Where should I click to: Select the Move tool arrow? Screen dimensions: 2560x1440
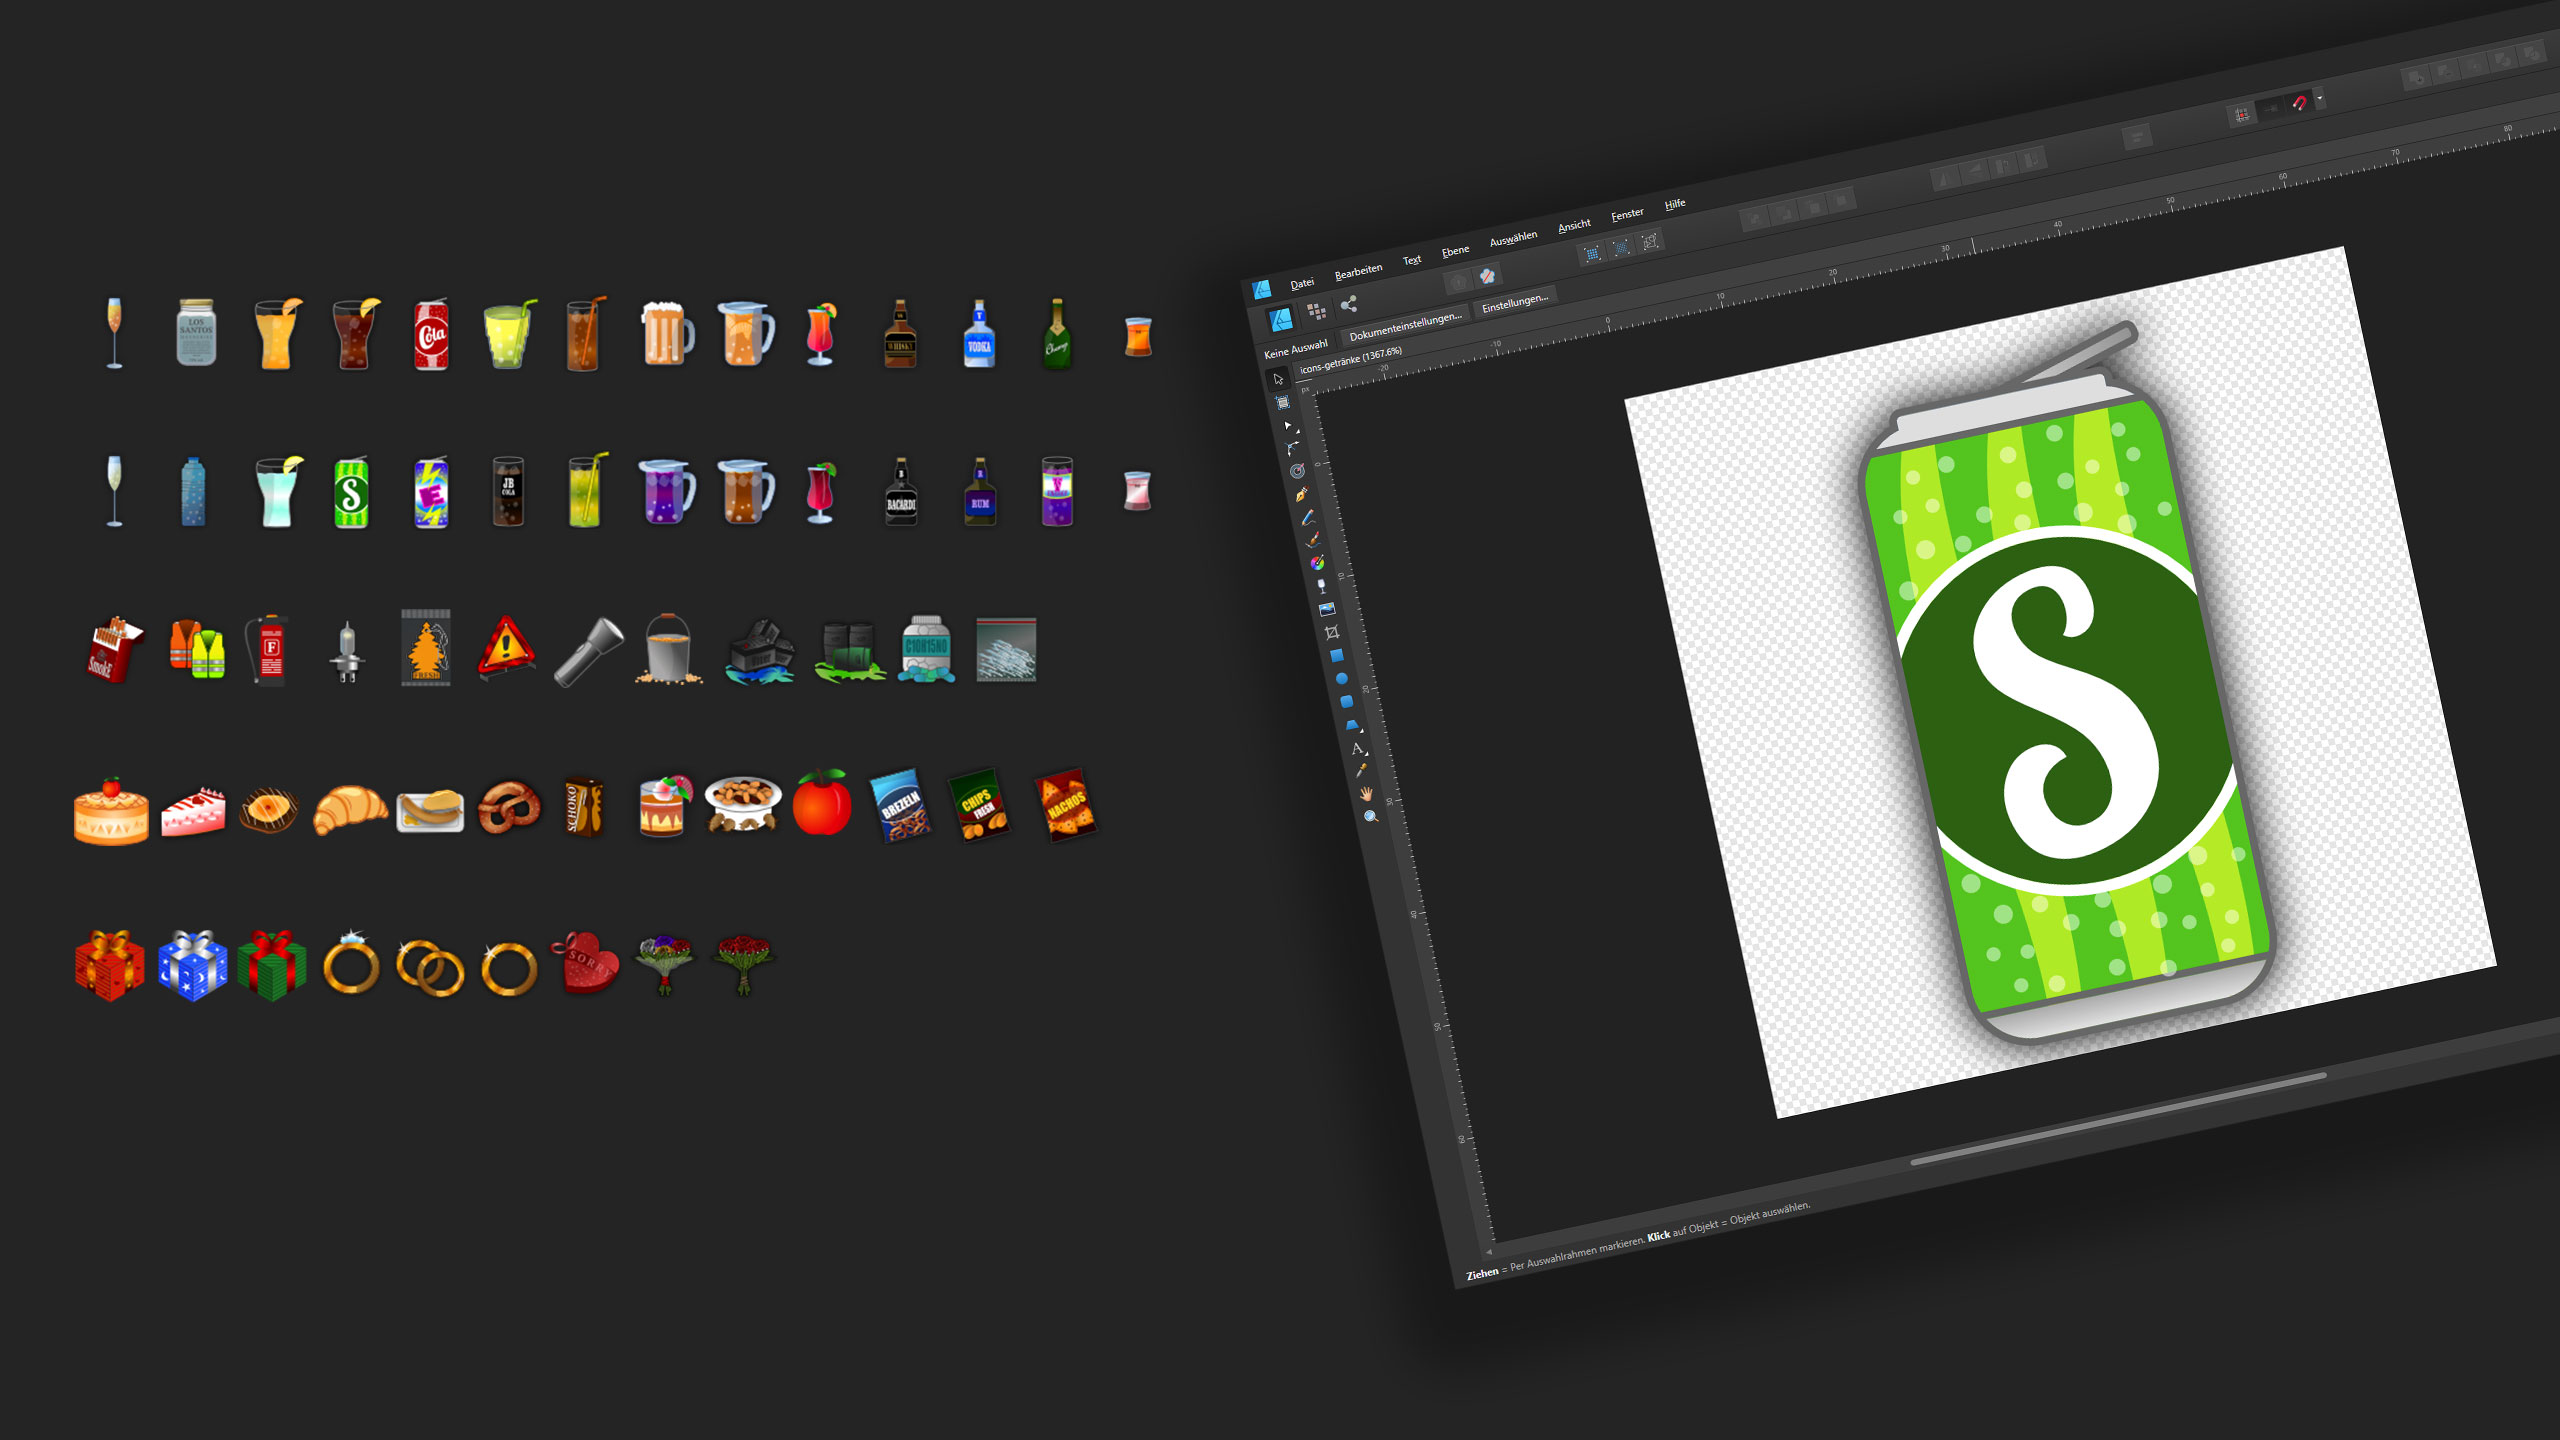[1278, 379]
